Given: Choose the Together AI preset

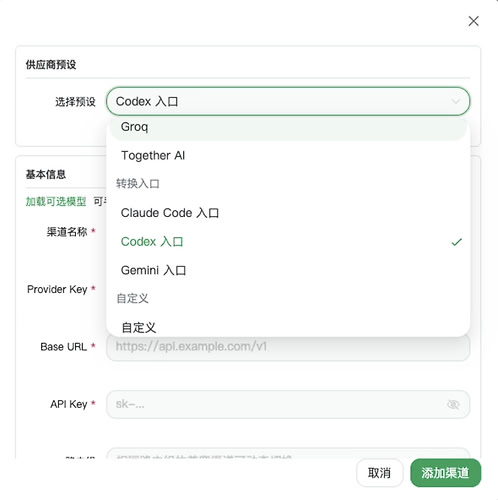Looking at the screenshot, I should pyautogui.click(x=288, y=156).
